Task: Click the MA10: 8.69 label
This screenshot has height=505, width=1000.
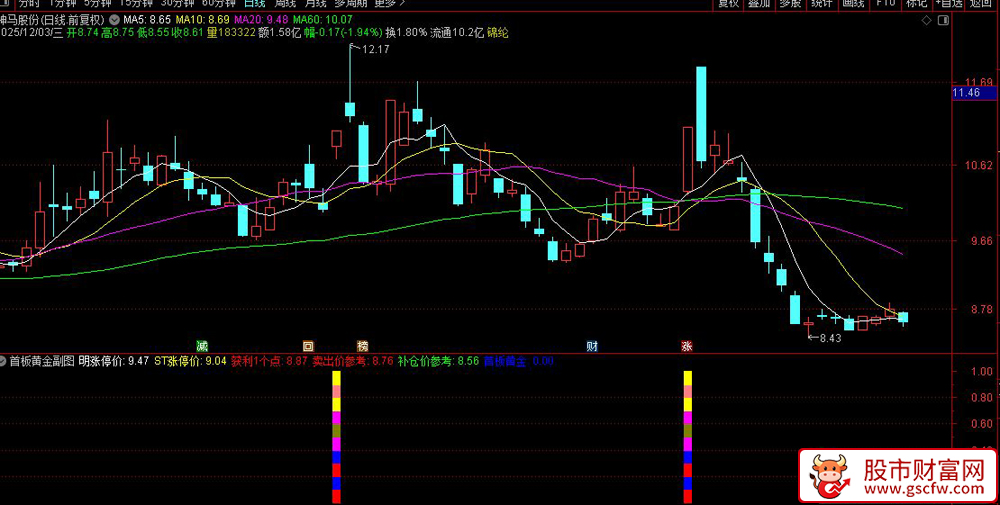Action: pyautogui.click(x=202, y=20)
